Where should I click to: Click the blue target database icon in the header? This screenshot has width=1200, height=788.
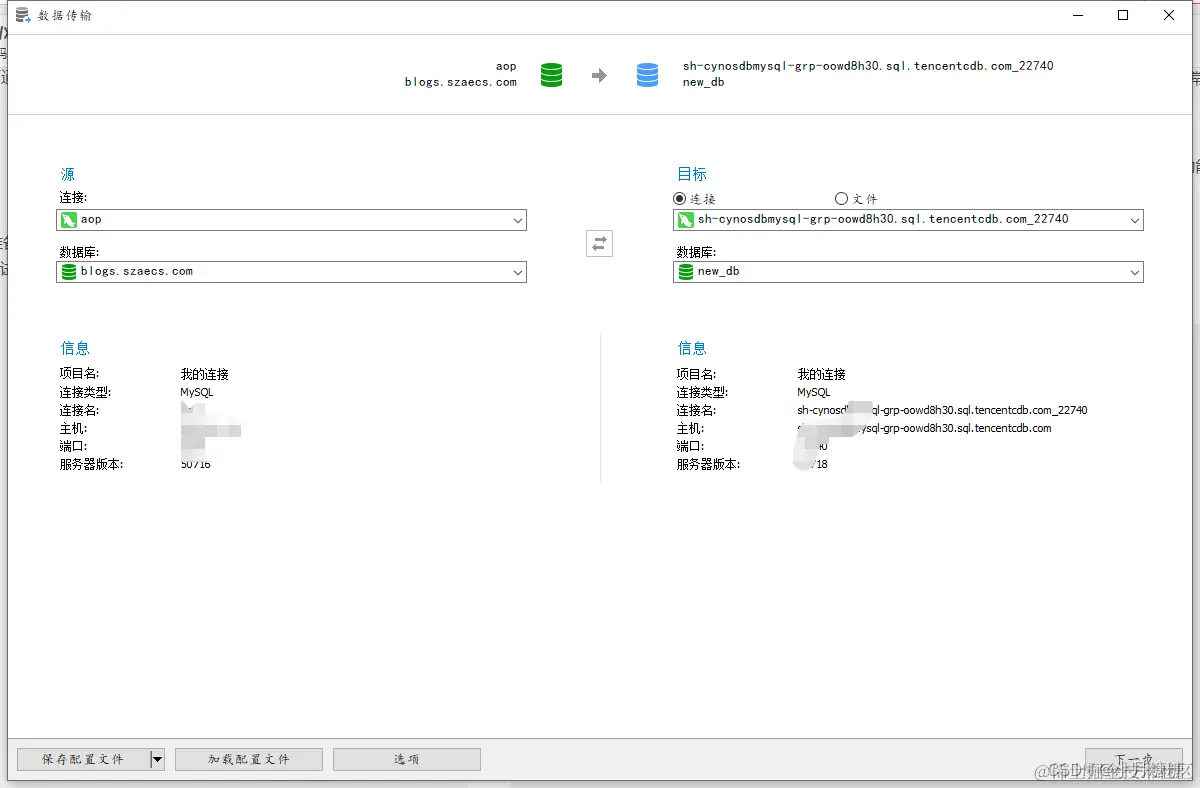(x=647, y=74)
